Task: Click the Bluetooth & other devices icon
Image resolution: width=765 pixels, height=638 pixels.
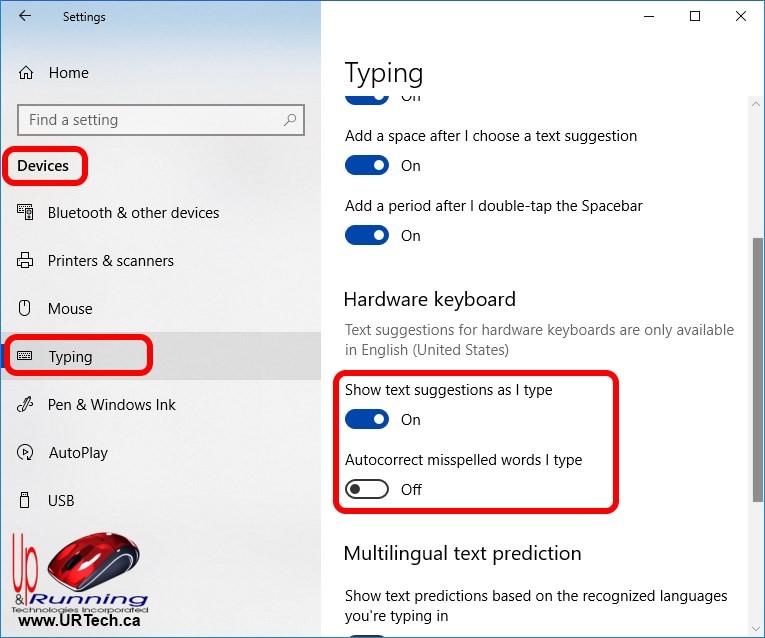Action: pyautogui.click(x=26, y=213)
